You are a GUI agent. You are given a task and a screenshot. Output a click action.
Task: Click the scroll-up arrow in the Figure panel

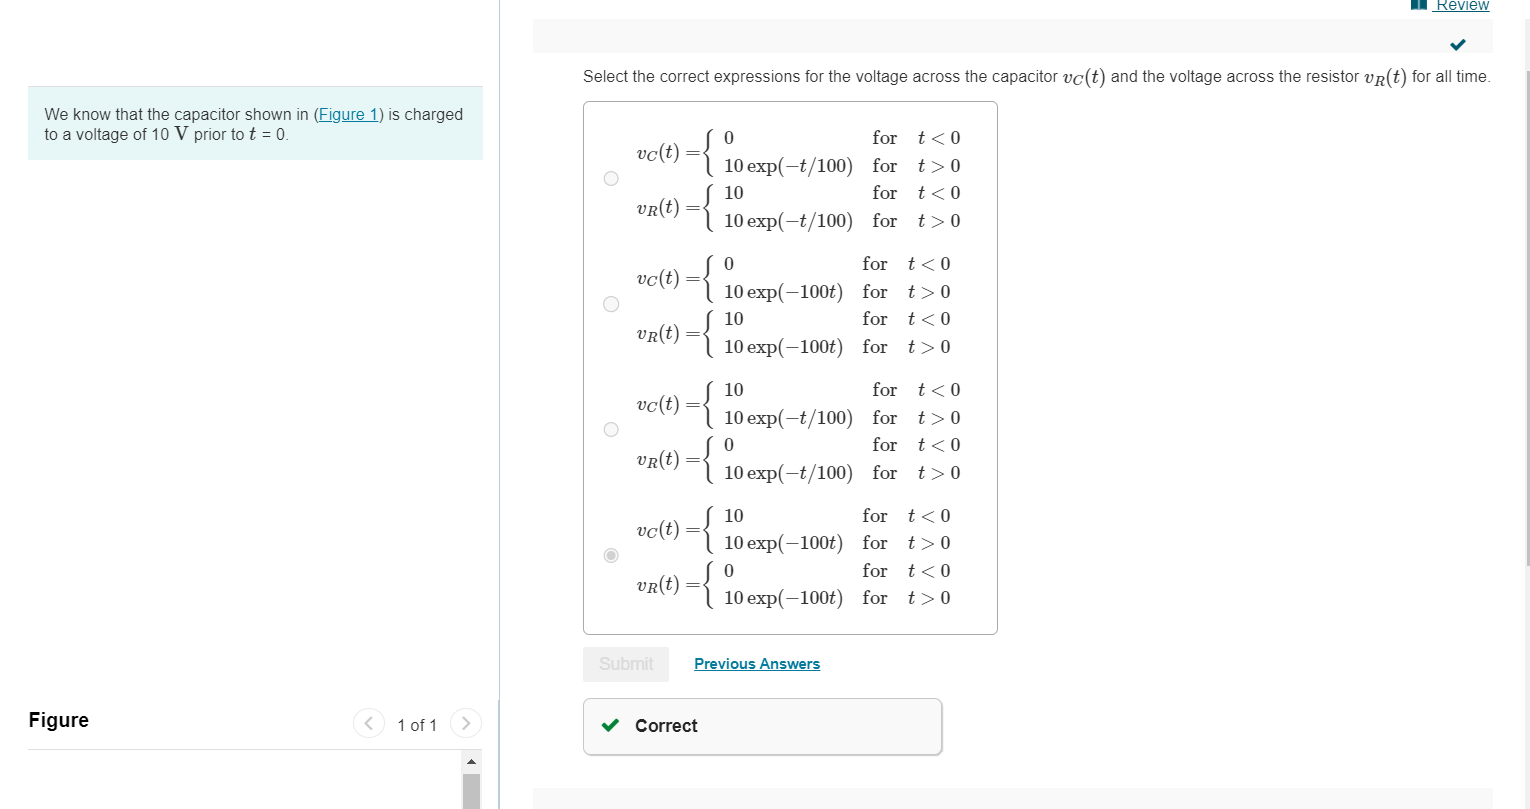pyautogui.click(x=471, y=760)
